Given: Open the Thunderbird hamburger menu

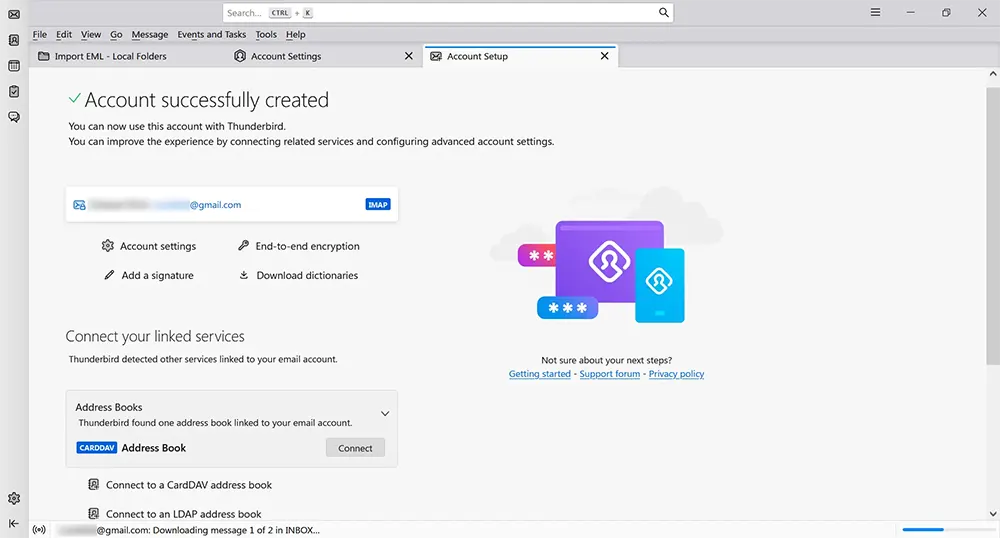Looking at the screenshot, I should (x=876, y=12).
